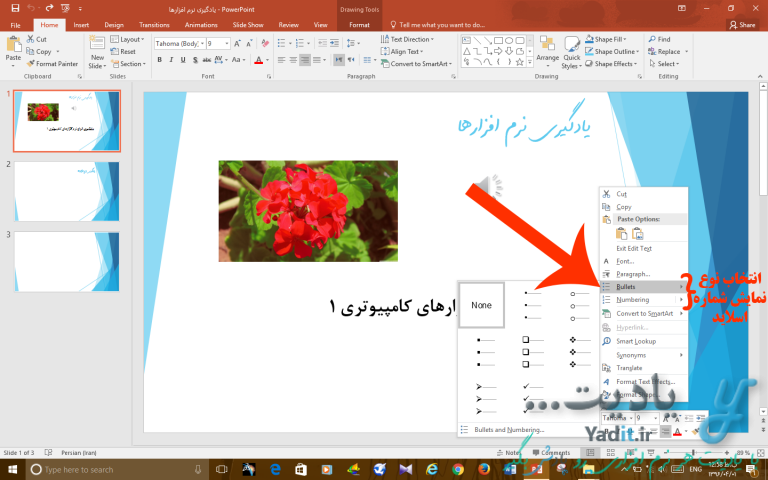This screenshot has width=768, height=480.
Task: Choose Numbering in the context menu
Action: tap(644, 300)
